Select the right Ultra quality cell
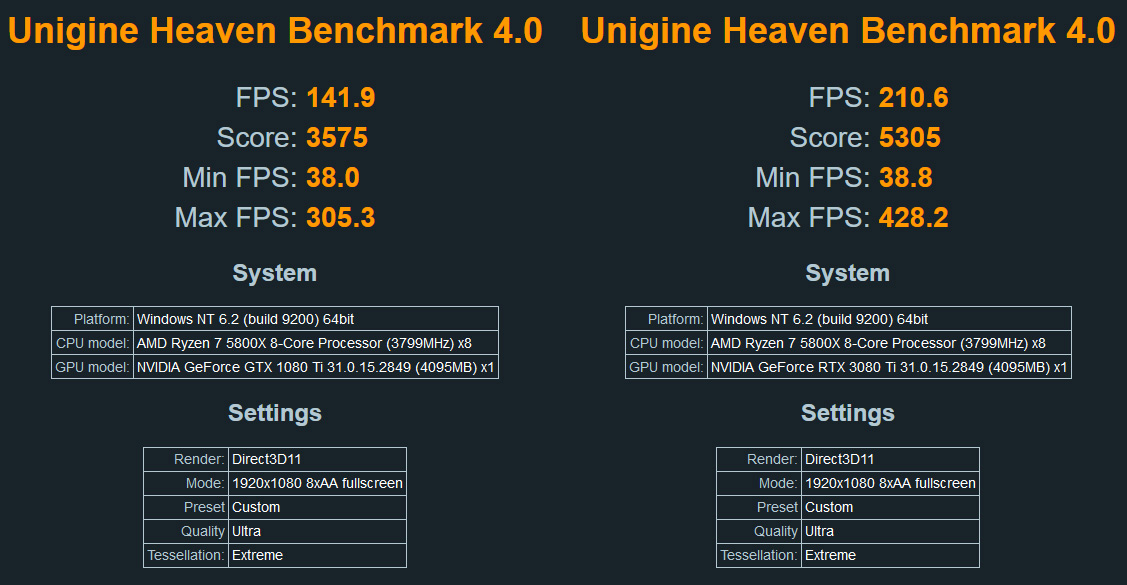The image size is (1127, 585). pyautogui.click(x=890, y=531)
